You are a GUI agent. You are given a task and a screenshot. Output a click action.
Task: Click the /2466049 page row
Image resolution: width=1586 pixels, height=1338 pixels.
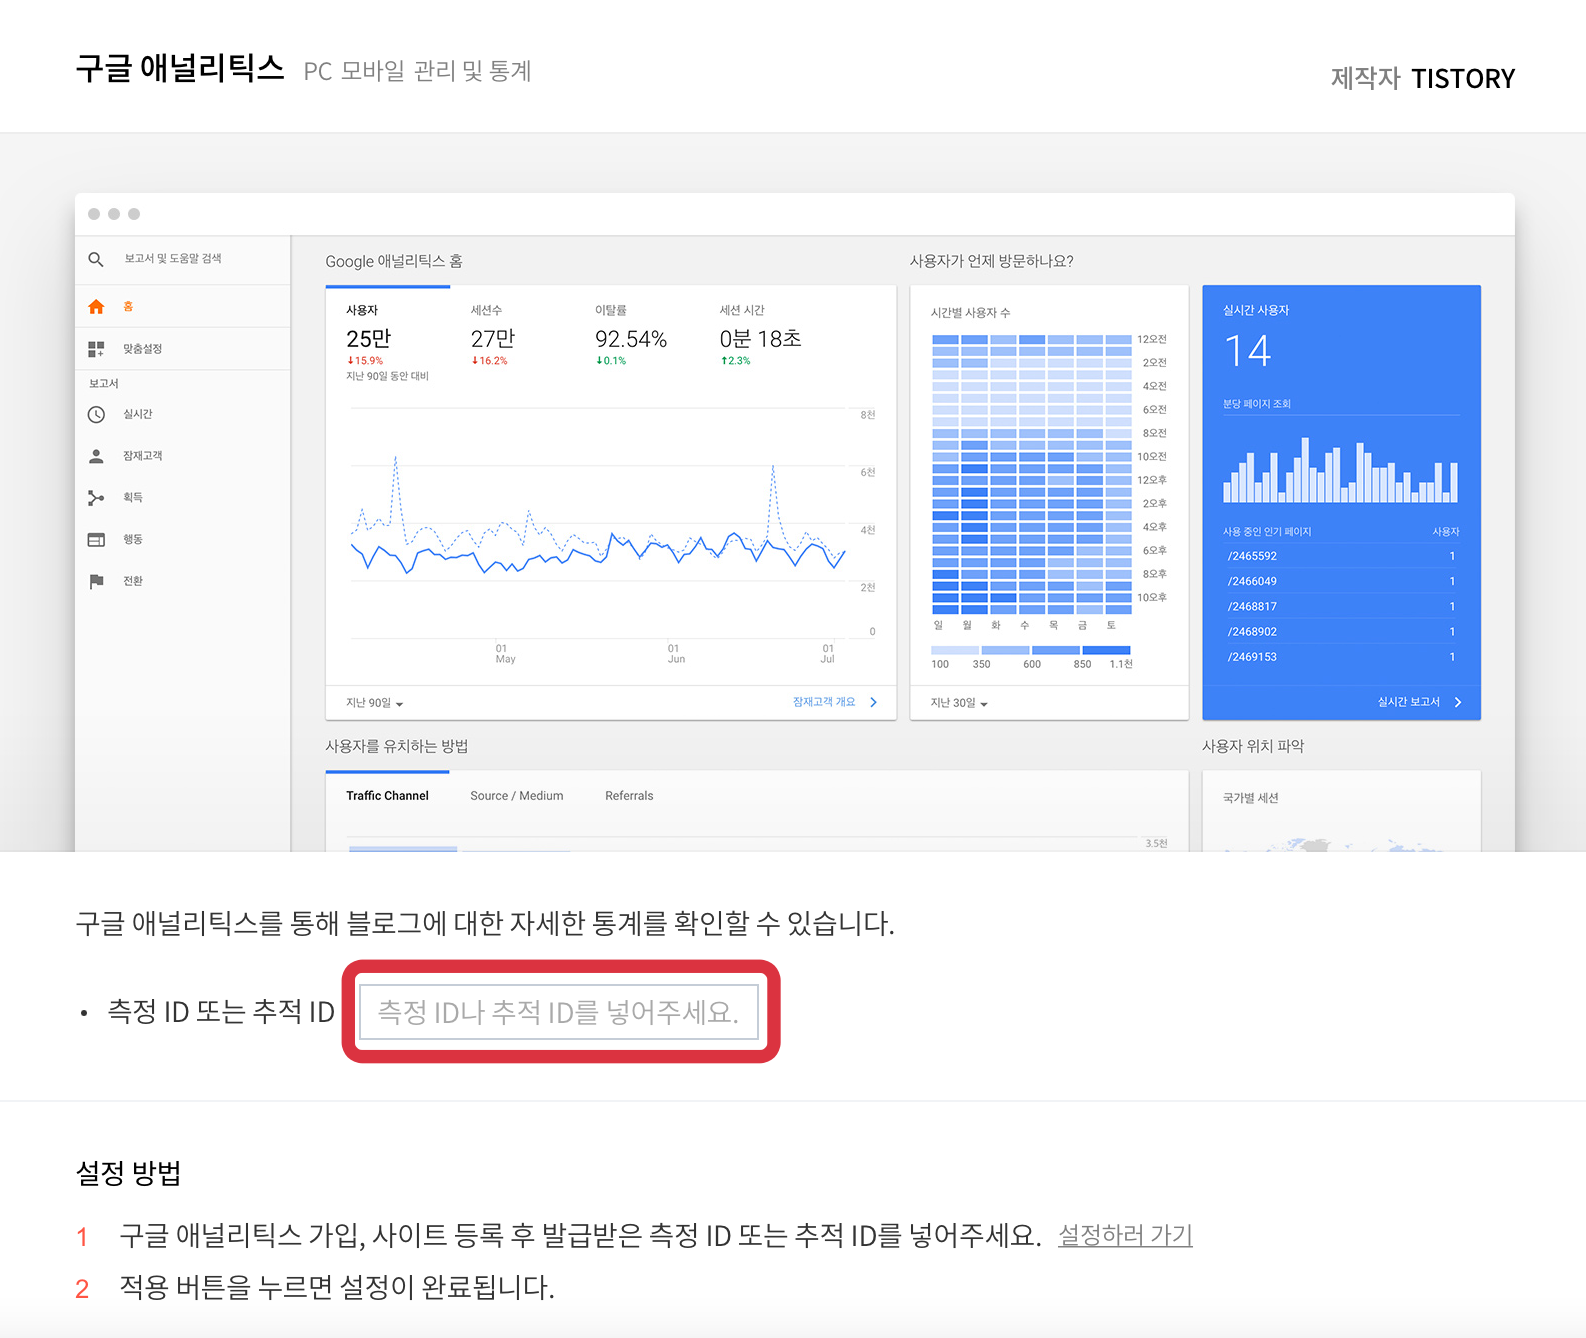click(x=1341, y=581)
